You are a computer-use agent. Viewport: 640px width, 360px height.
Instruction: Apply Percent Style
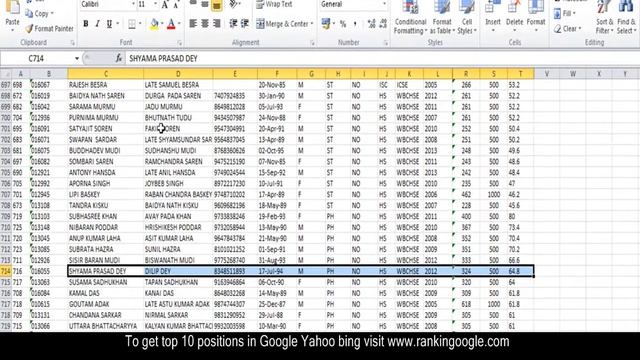(x=343, y=24)
